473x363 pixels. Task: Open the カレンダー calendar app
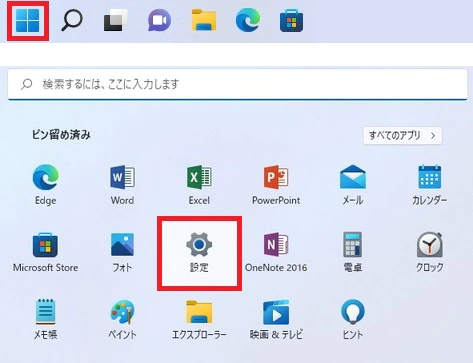tap(429, 184)
